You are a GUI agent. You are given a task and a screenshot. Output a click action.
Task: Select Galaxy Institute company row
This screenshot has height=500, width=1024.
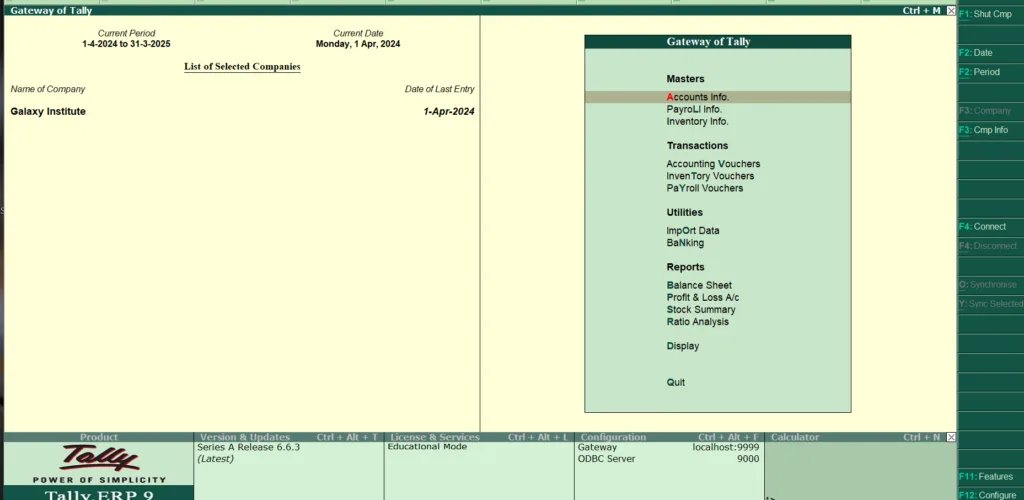(x=242, y=112)
